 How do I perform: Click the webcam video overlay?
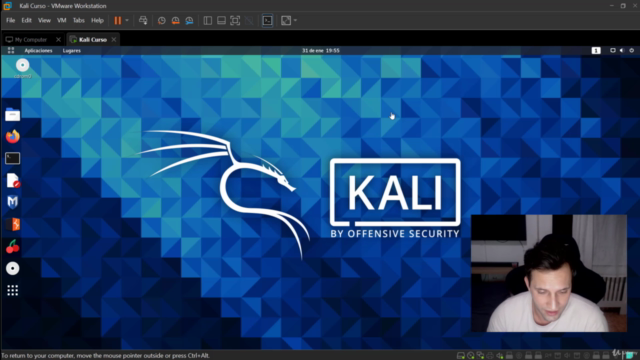549,273
